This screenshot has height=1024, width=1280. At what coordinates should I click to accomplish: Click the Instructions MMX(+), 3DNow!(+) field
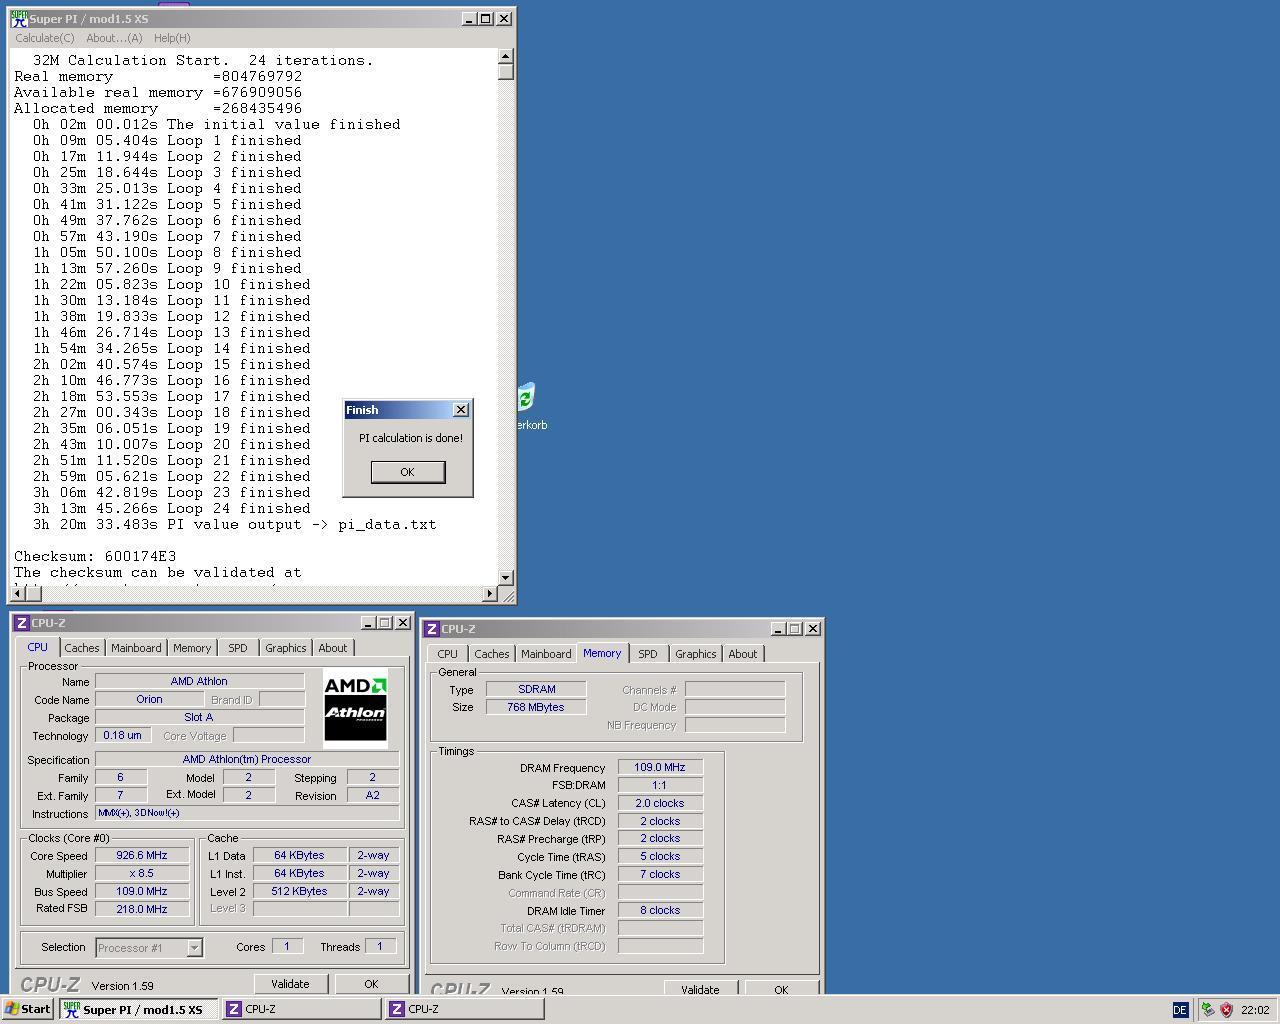[x=247, y=814]
